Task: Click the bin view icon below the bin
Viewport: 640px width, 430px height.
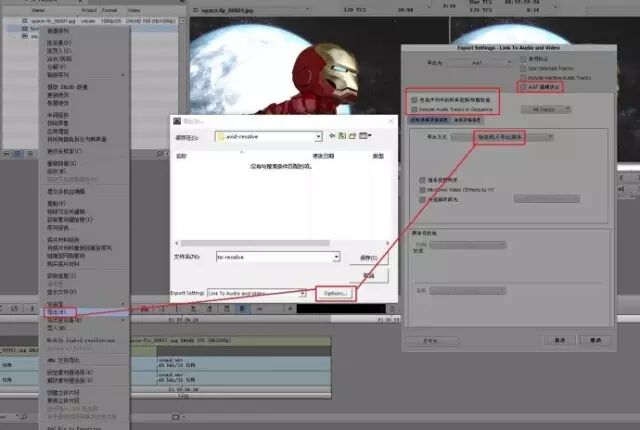Action: 17,154
